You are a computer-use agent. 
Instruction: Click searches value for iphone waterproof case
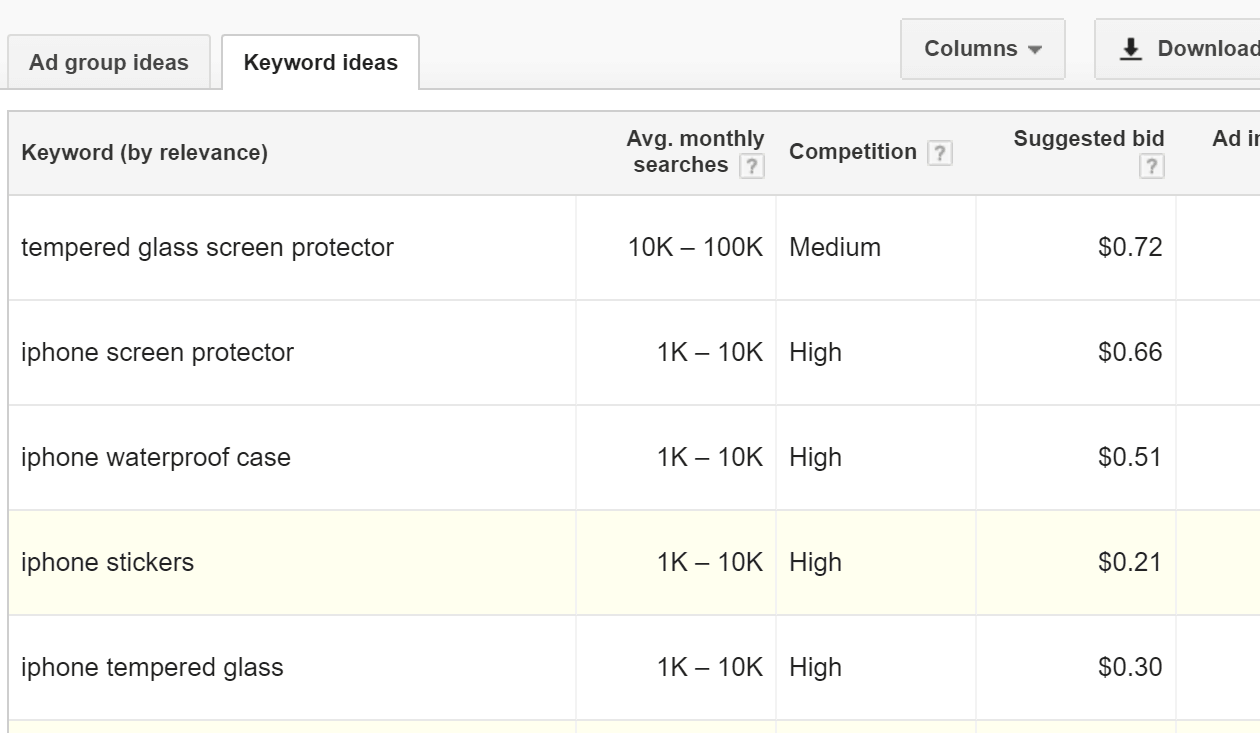click(x=710, y=457)
